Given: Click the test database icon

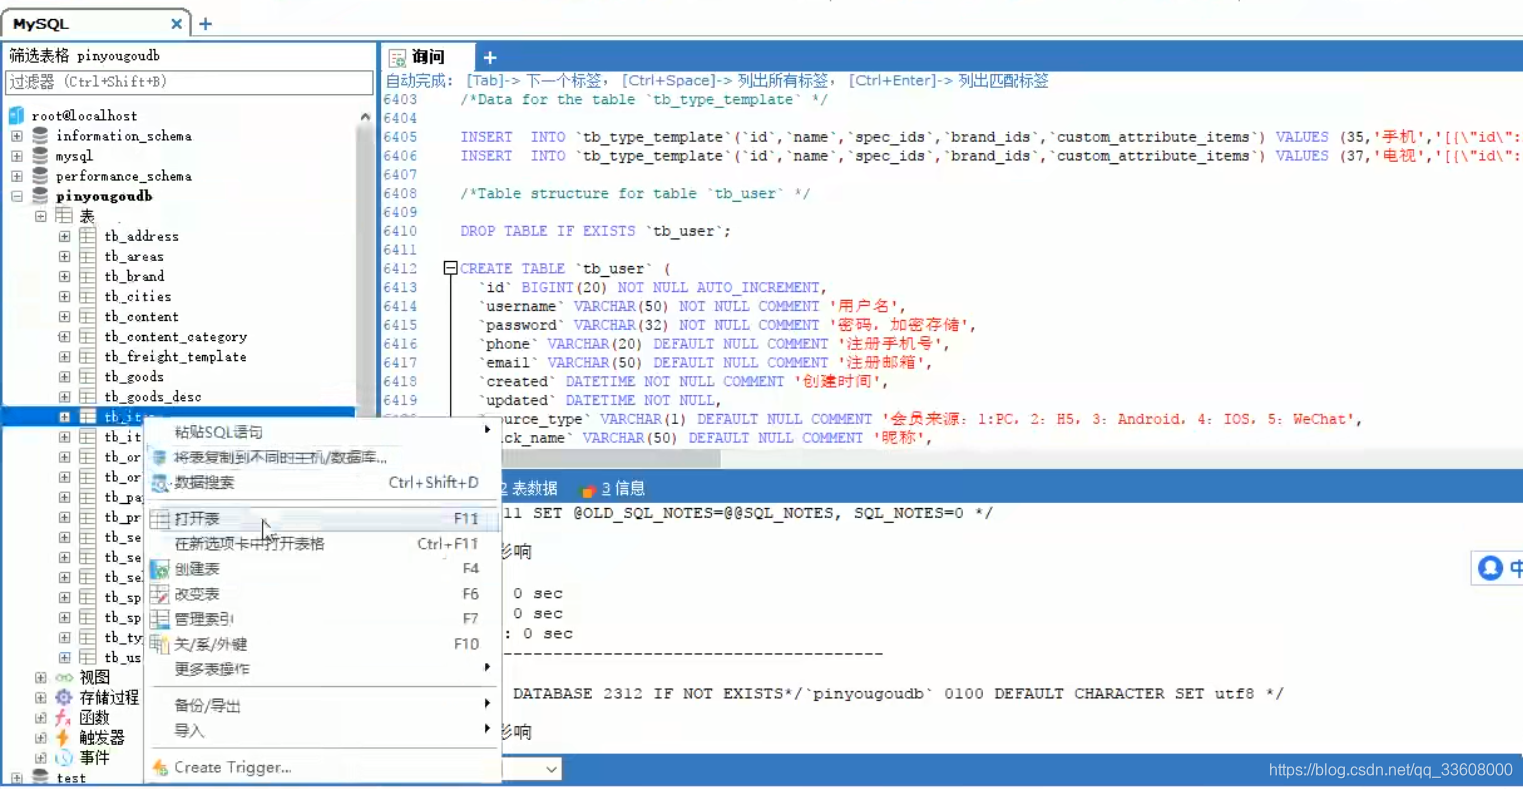Looking at the screenshot, I should pos(40,777).
